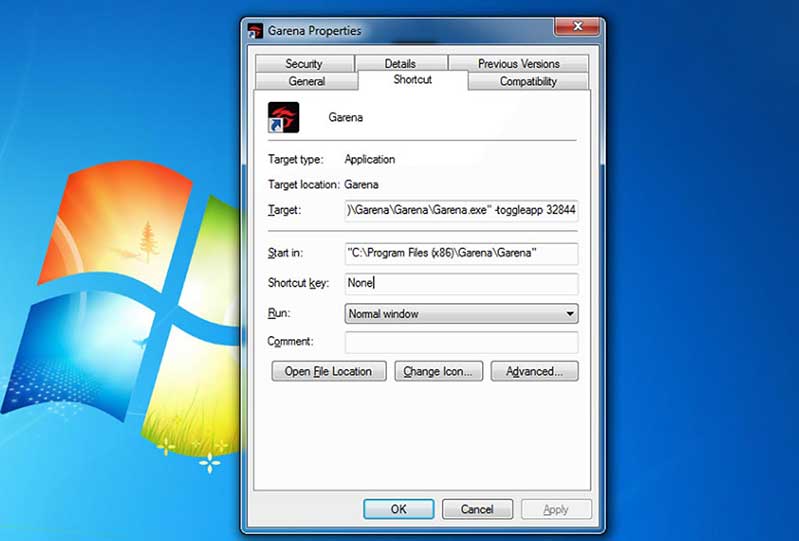Switch to the Compatibility tab
This screenshot has width=799, height=541.
coord(528,82)
